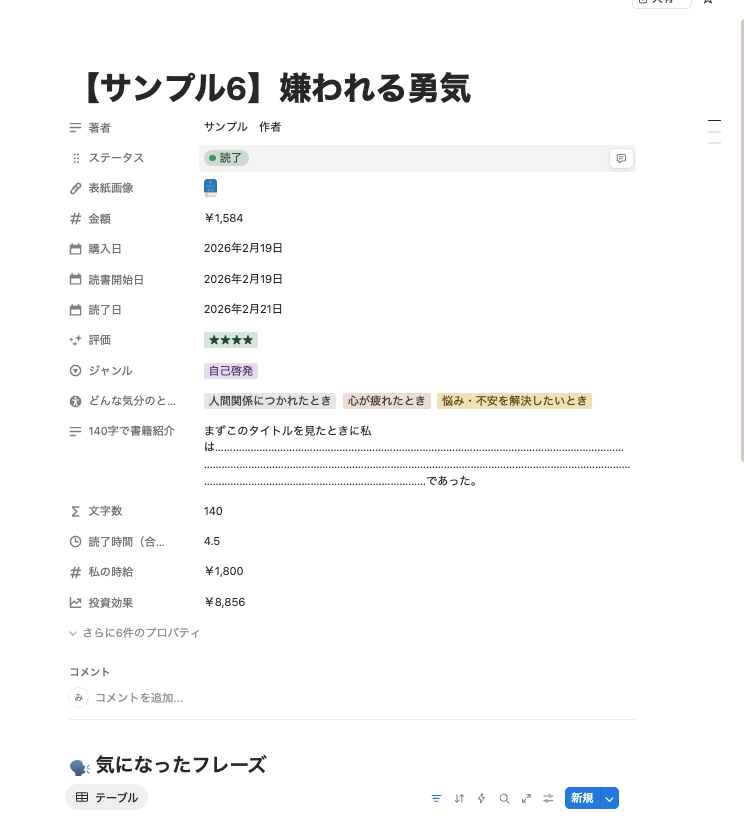Open the 読了 status selector
Viewport: 744px width, 817px height.
[x=226, y=158]
